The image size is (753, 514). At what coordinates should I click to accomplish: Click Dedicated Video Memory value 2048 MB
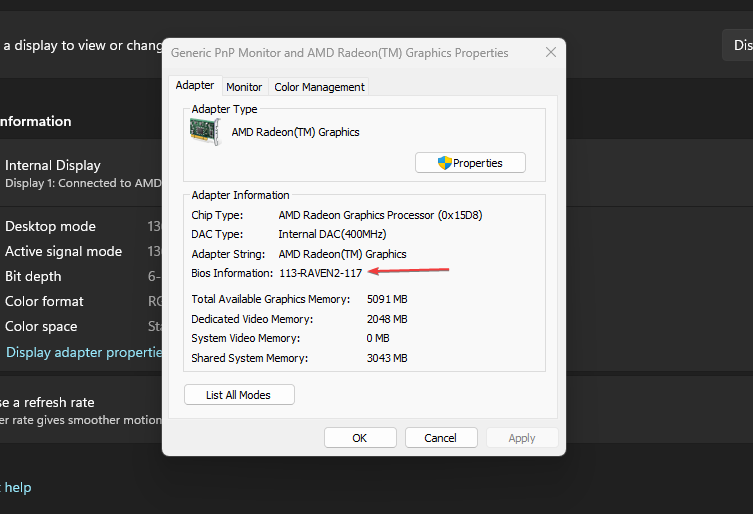(387, 319)
